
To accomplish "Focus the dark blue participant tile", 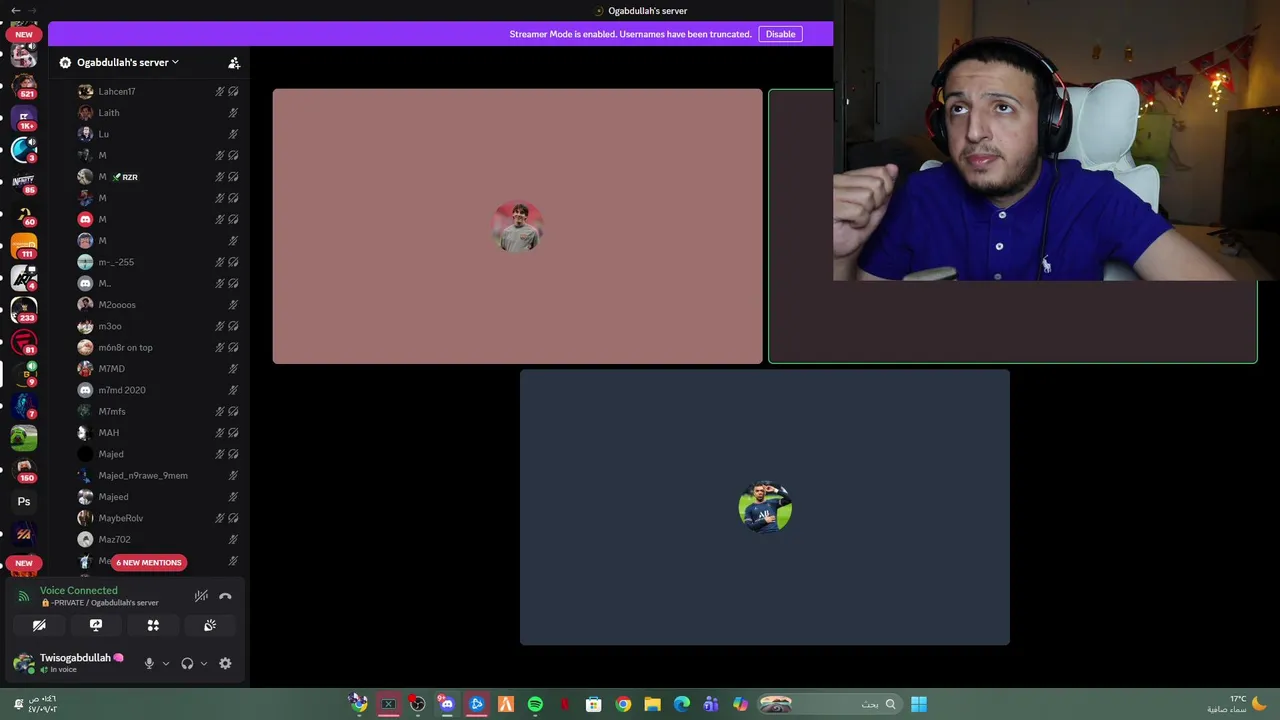I will 765,507.
